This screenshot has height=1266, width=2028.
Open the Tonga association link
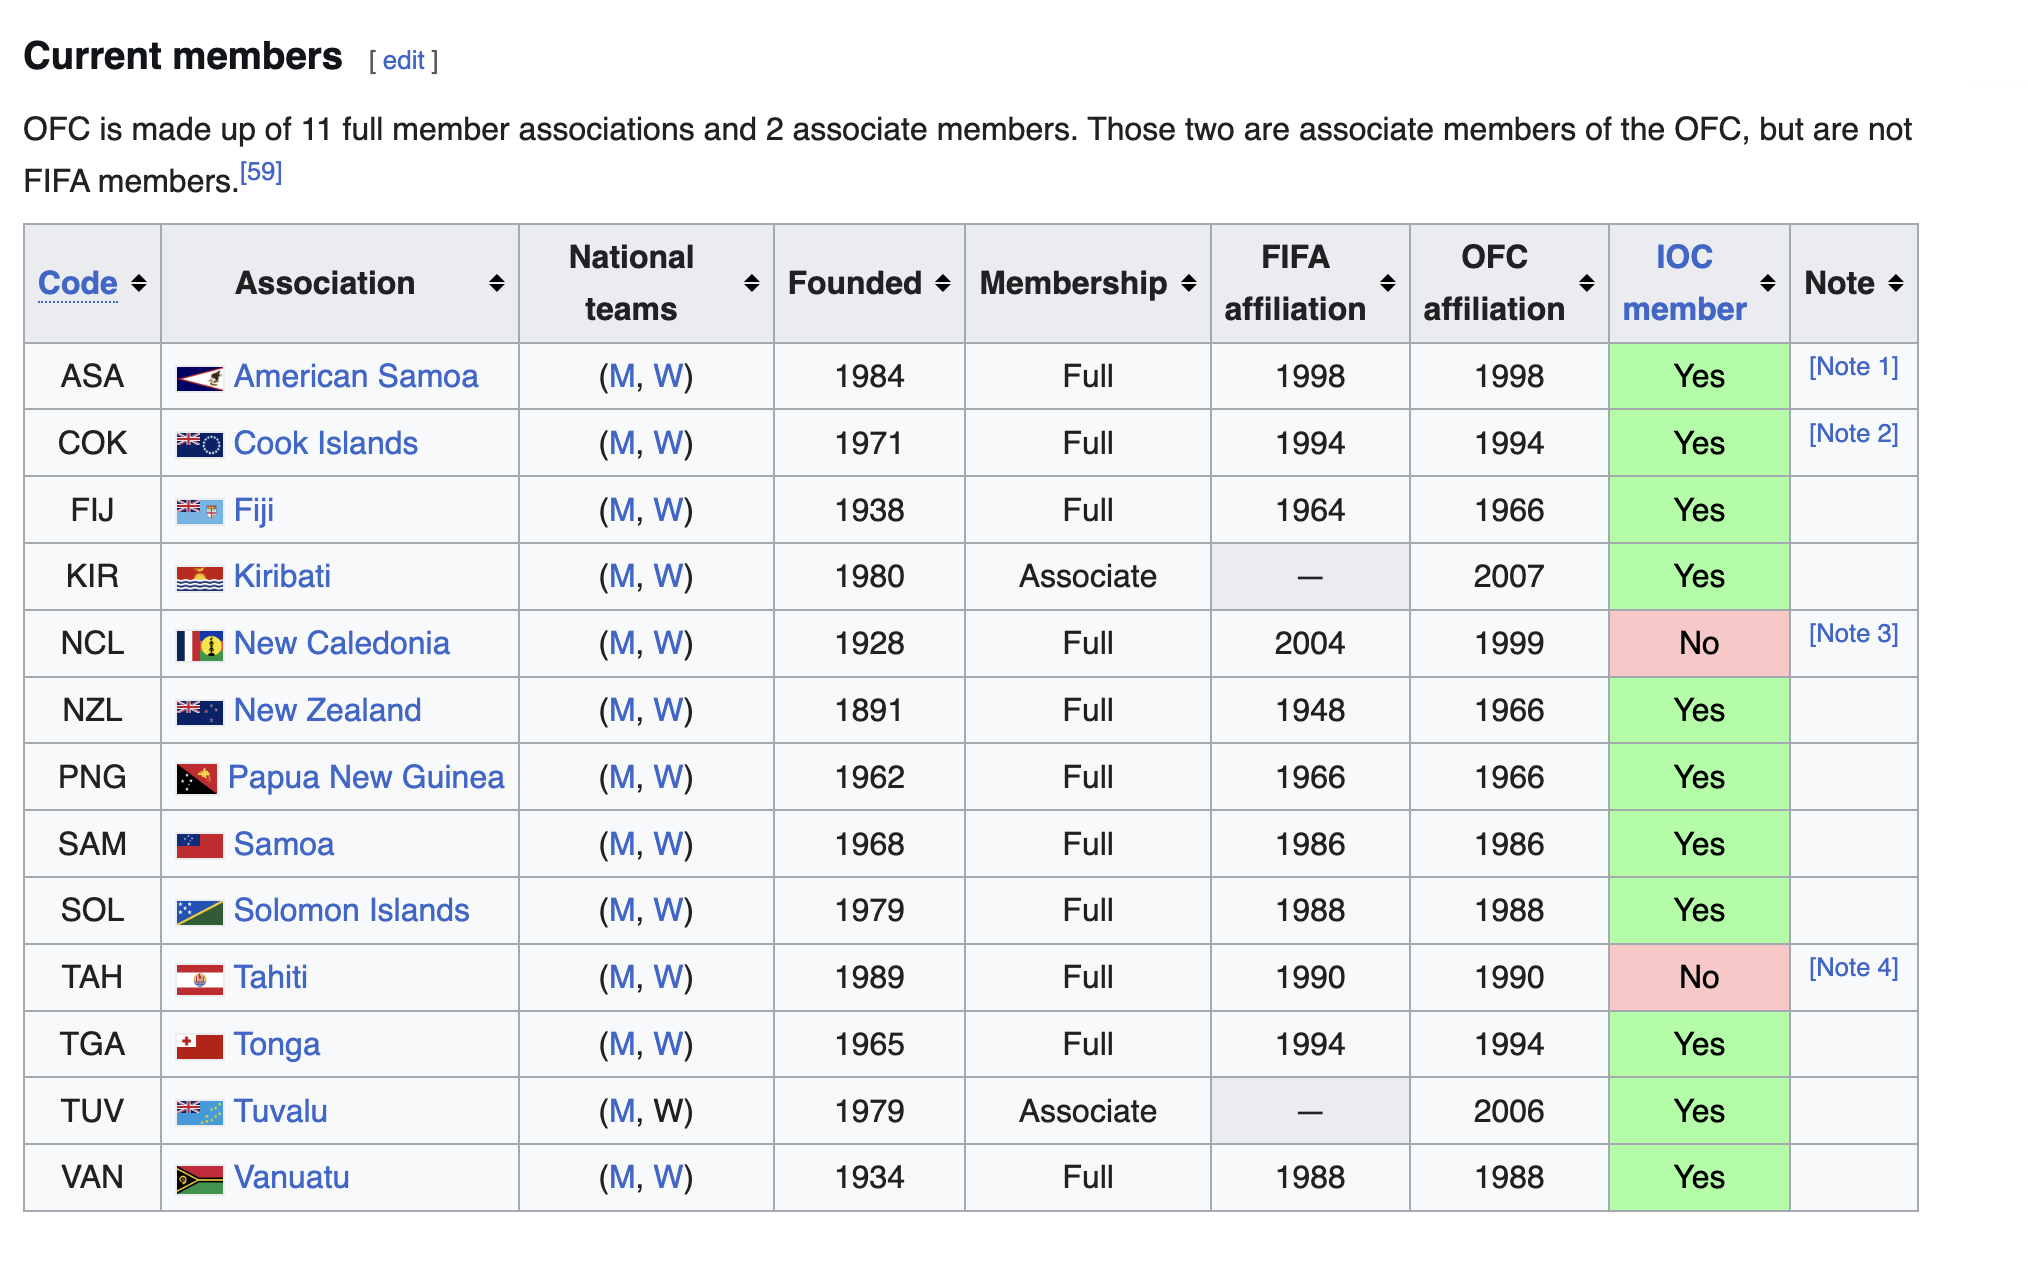point(277,1045)
